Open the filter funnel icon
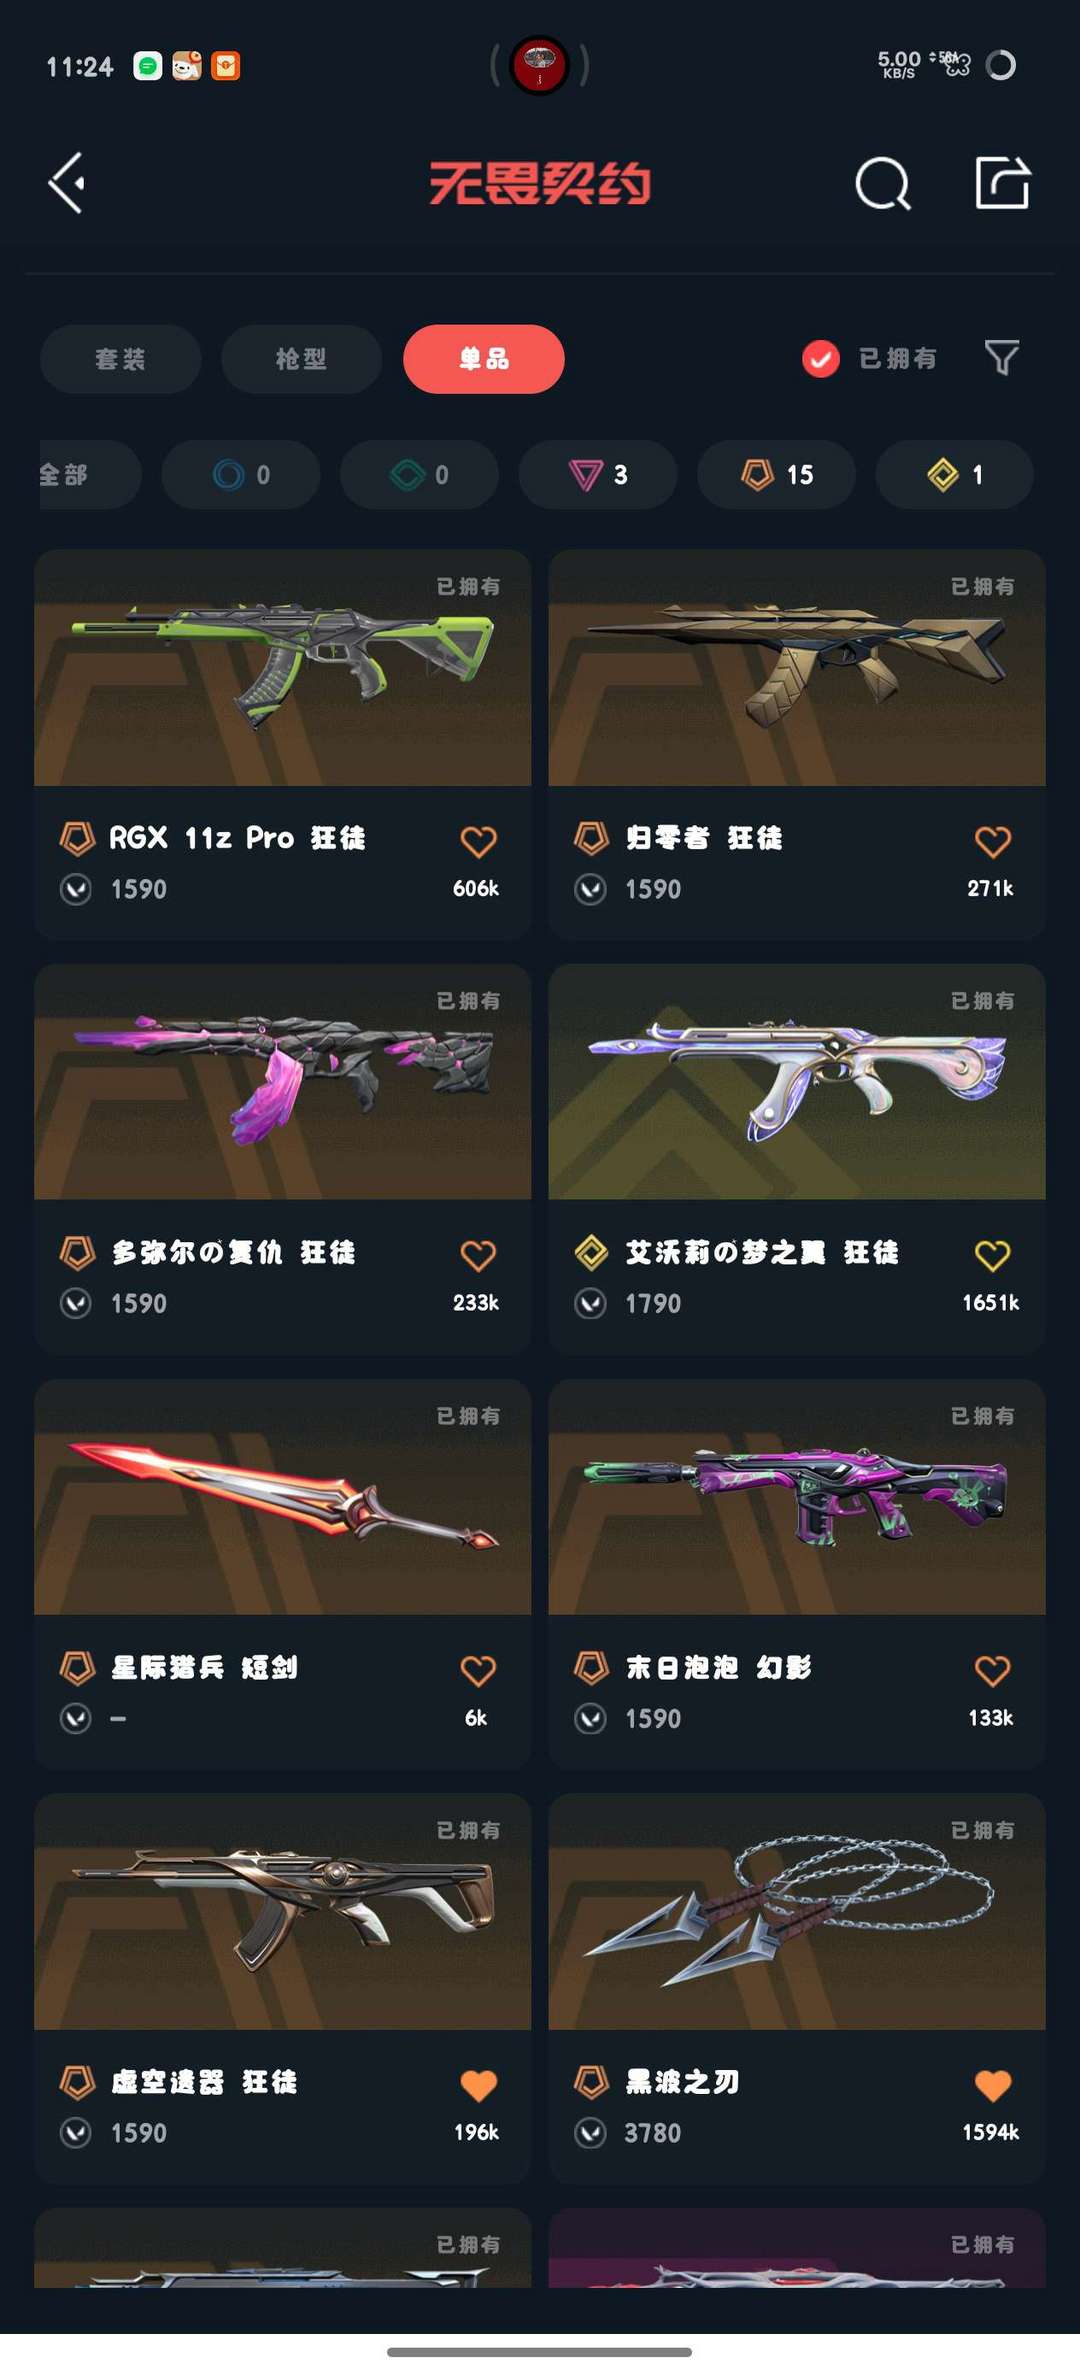 click(x=1001, y=358)
